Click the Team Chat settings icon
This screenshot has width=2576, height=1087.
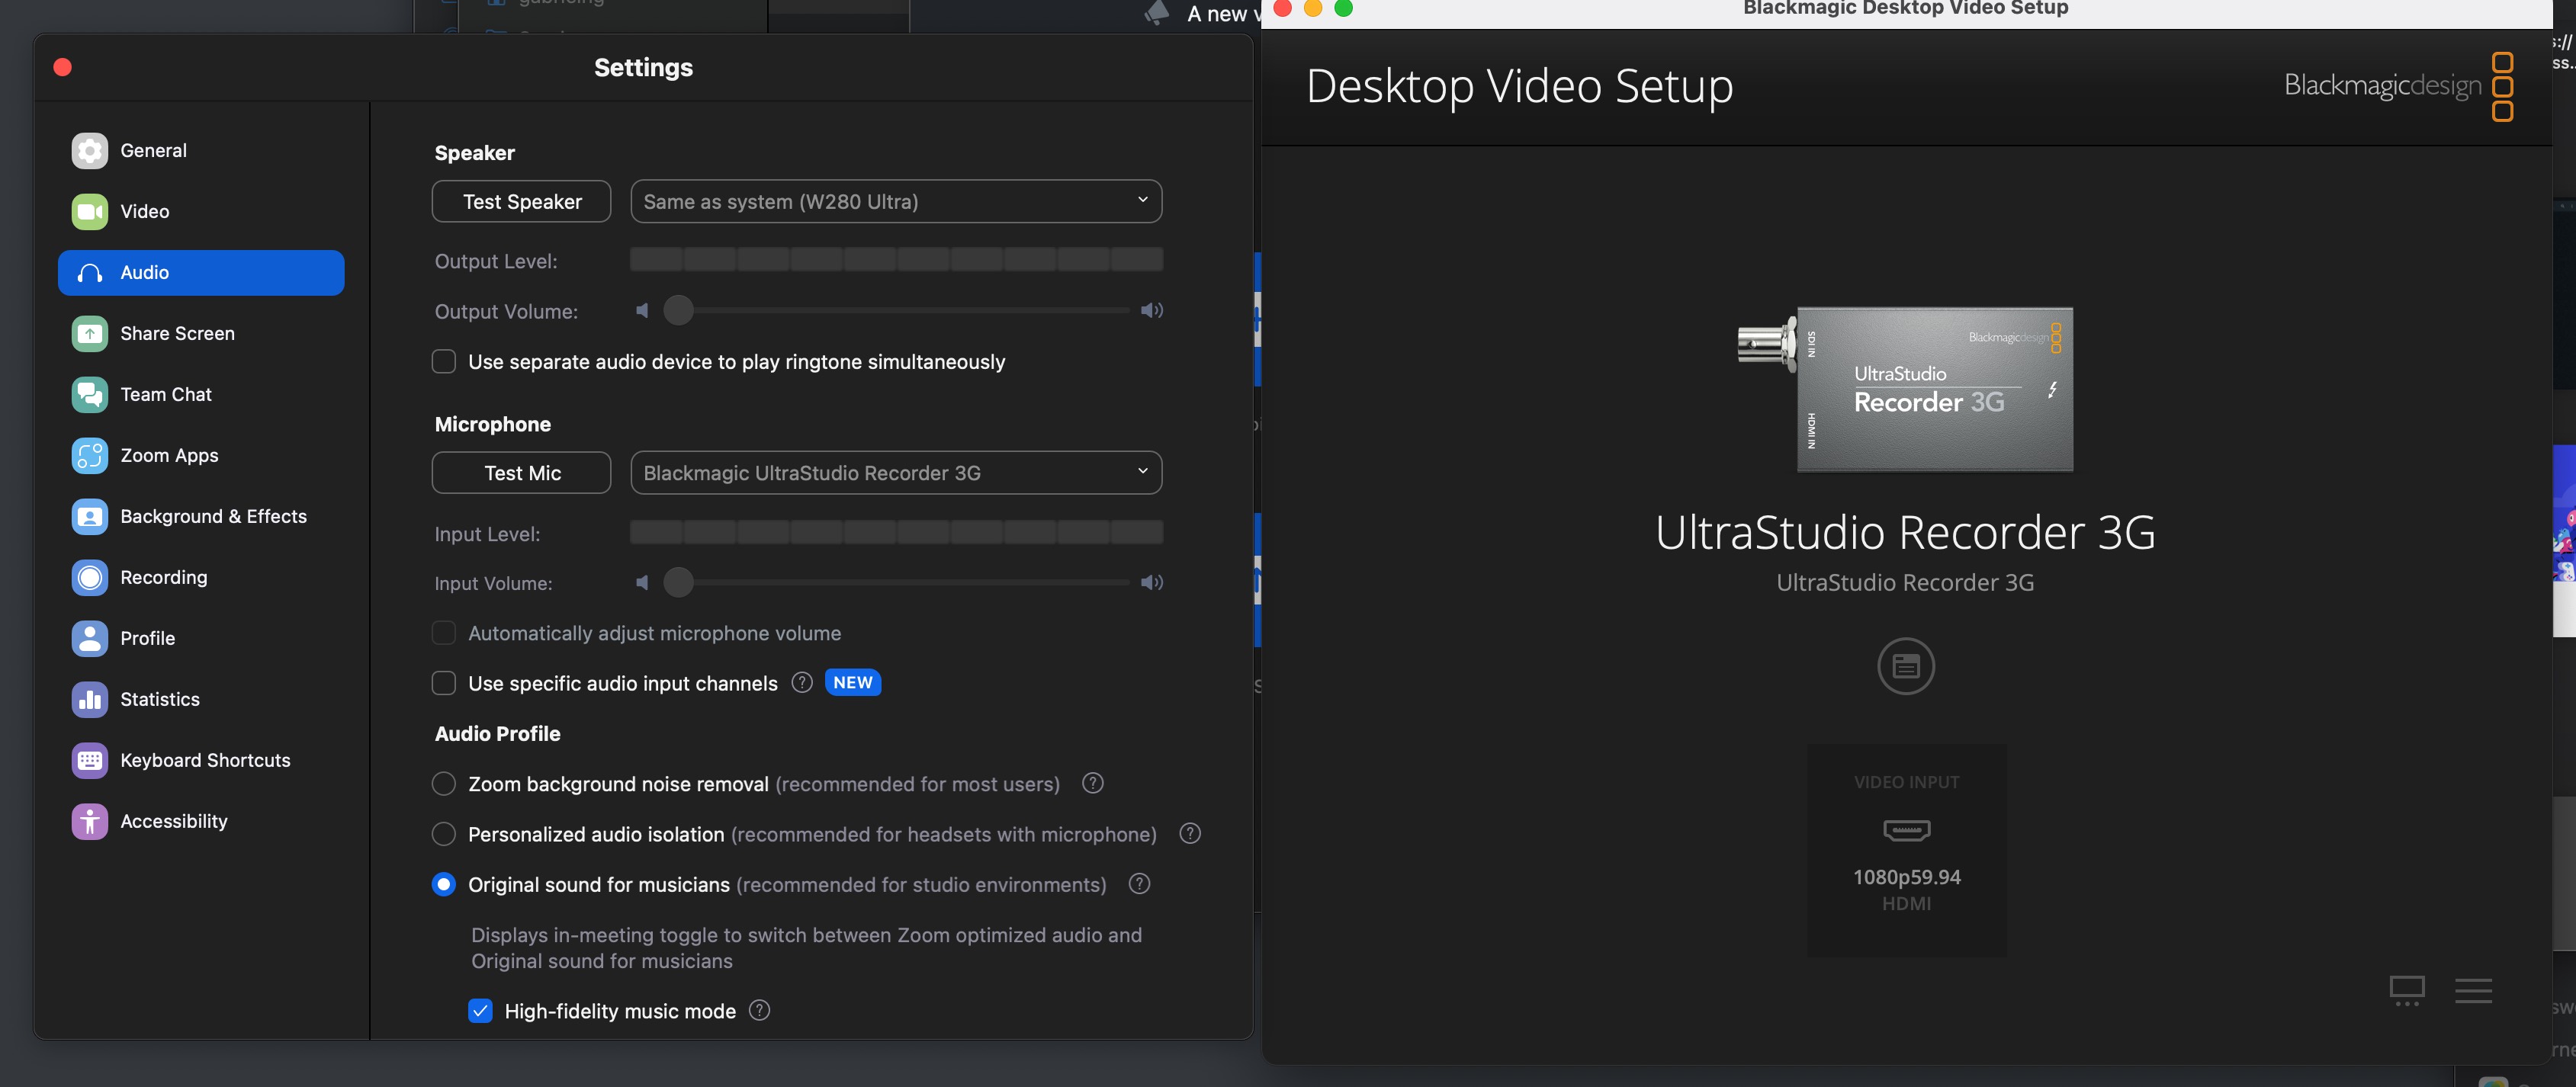coord(88,394)
